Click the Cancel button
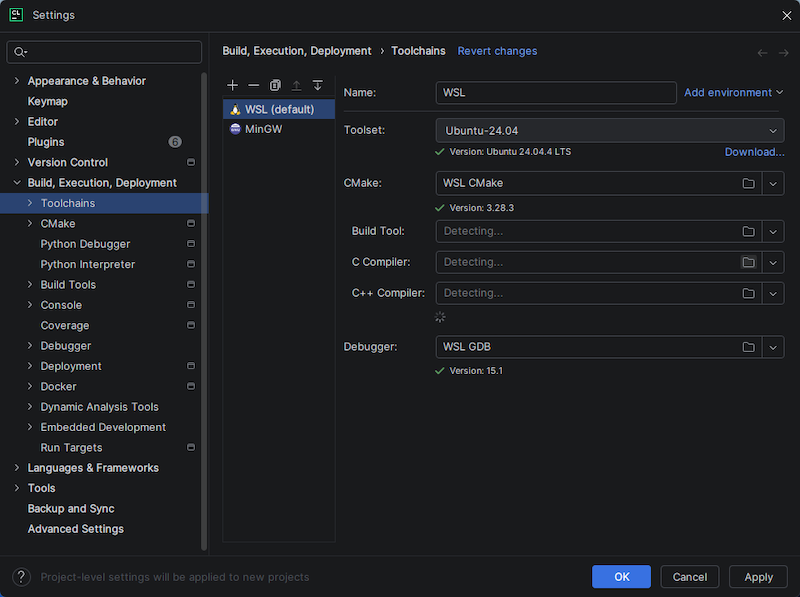 (690, 577)
